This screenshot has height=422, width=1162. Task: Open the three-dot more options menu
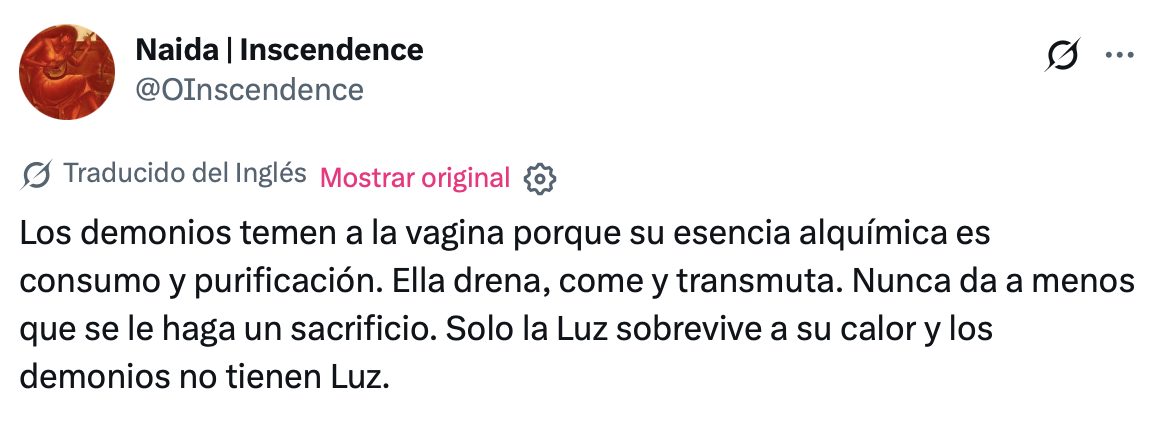click(x=1116, y=56)
